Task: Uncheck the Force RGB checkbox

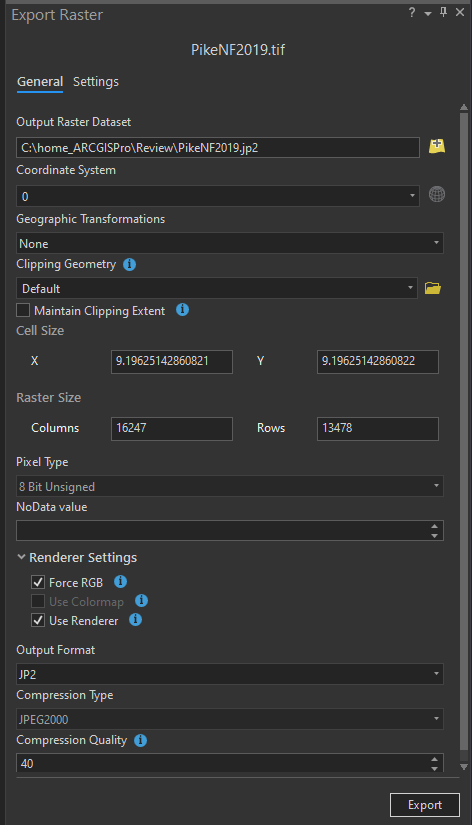Action: coord(38,582)
